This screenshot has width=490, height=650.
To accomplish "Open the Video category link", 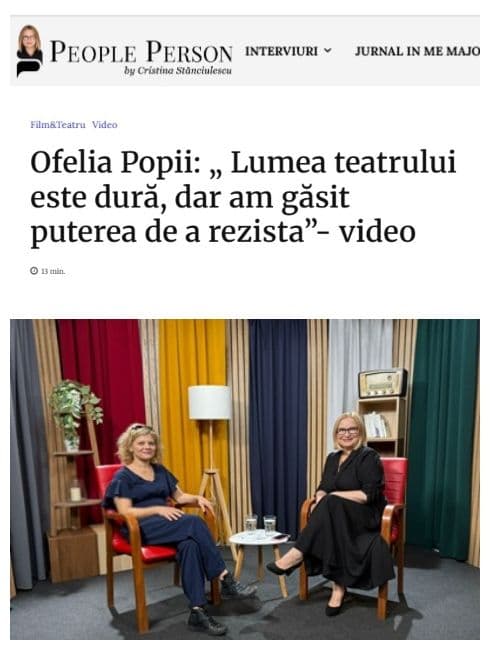I will tap(104, 124).
